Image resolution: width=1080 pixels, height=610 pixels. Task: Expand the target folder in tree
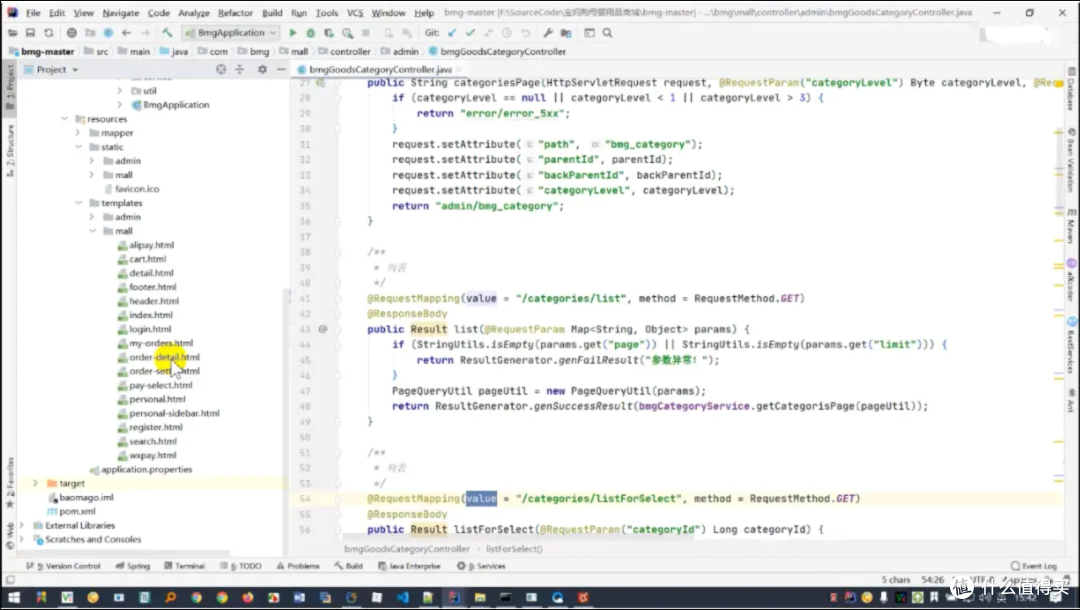pyautogui.click(x=36, y=483)
